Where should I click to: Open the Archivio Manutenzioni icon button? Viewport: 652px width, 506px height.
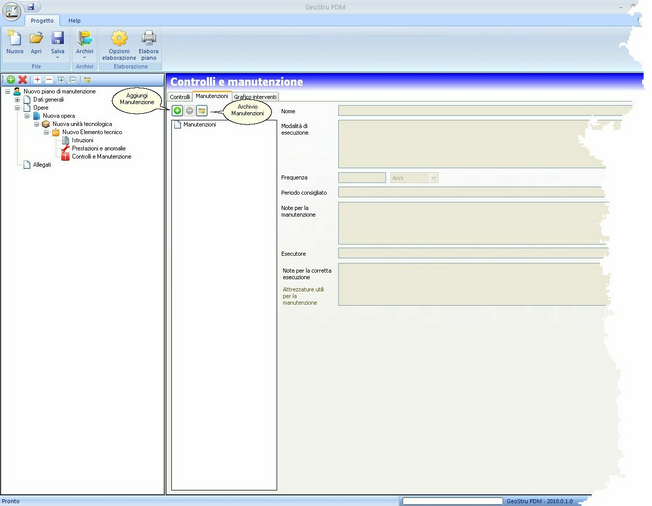point(202,111)
